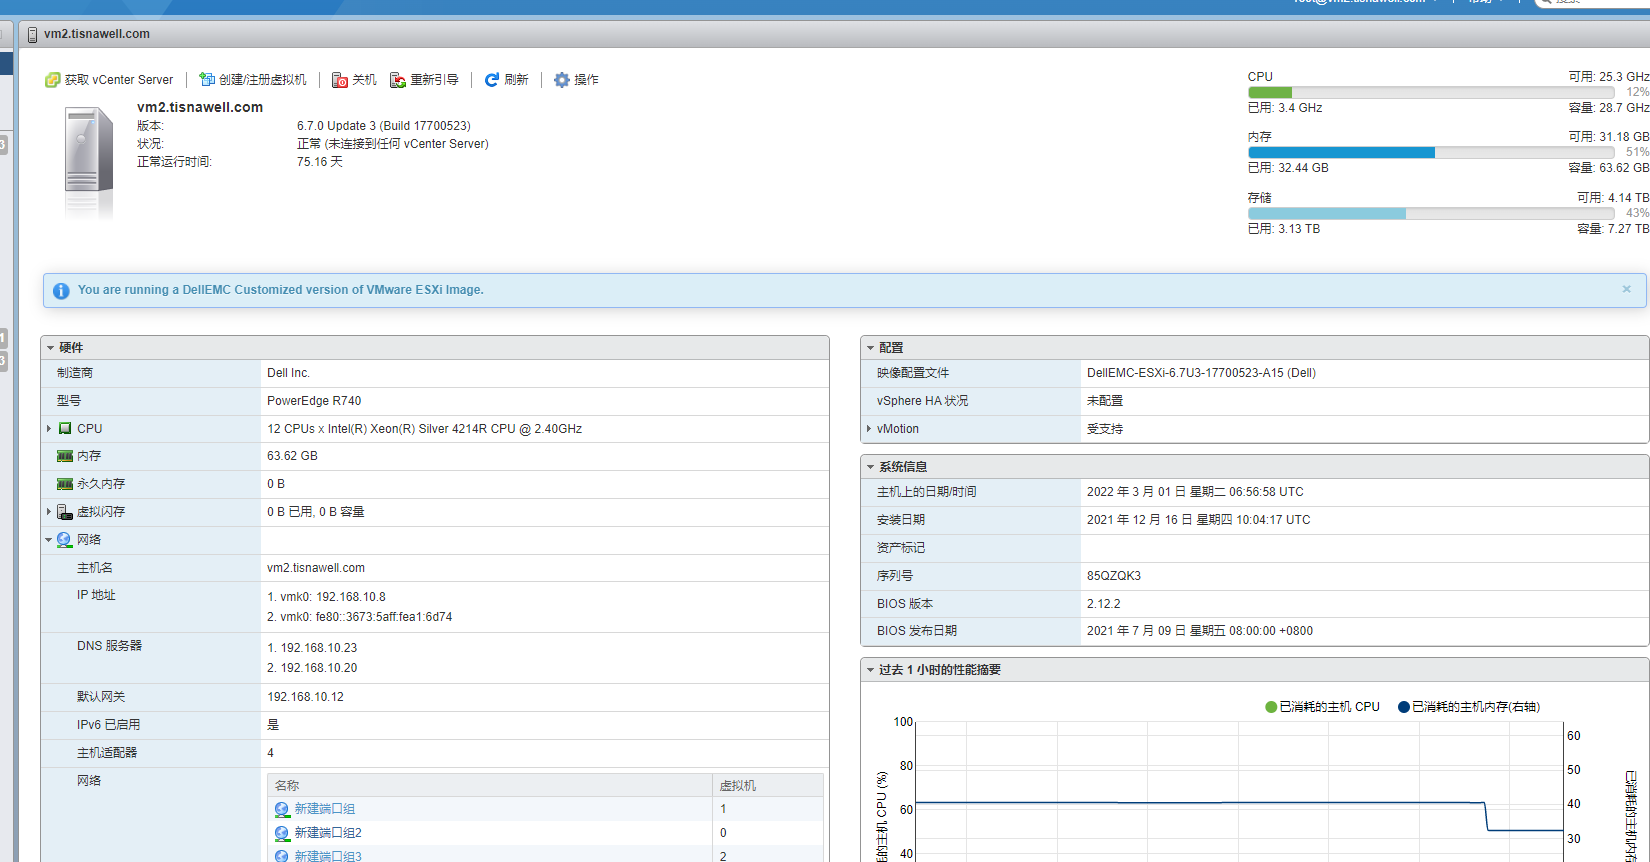Screen dimensions: 1650x862
Task: Expand the CPU hardware row
Action: click(49, 429)
